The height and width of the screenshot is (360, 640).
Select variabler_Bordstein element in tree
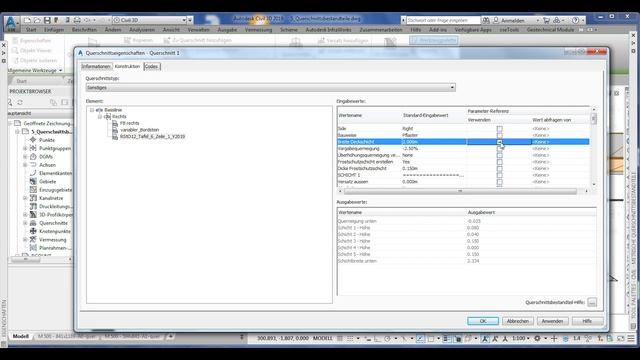tap(140, 130)
